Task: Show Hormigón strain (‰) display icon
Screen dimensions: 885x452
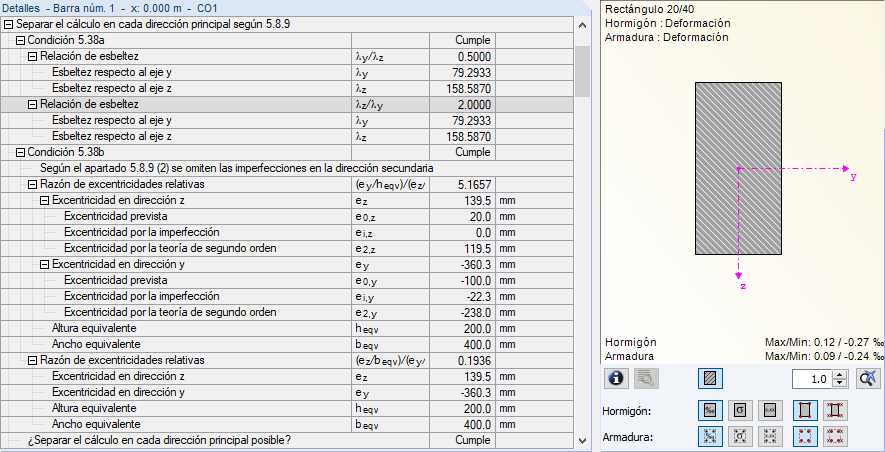Action: 710,410
